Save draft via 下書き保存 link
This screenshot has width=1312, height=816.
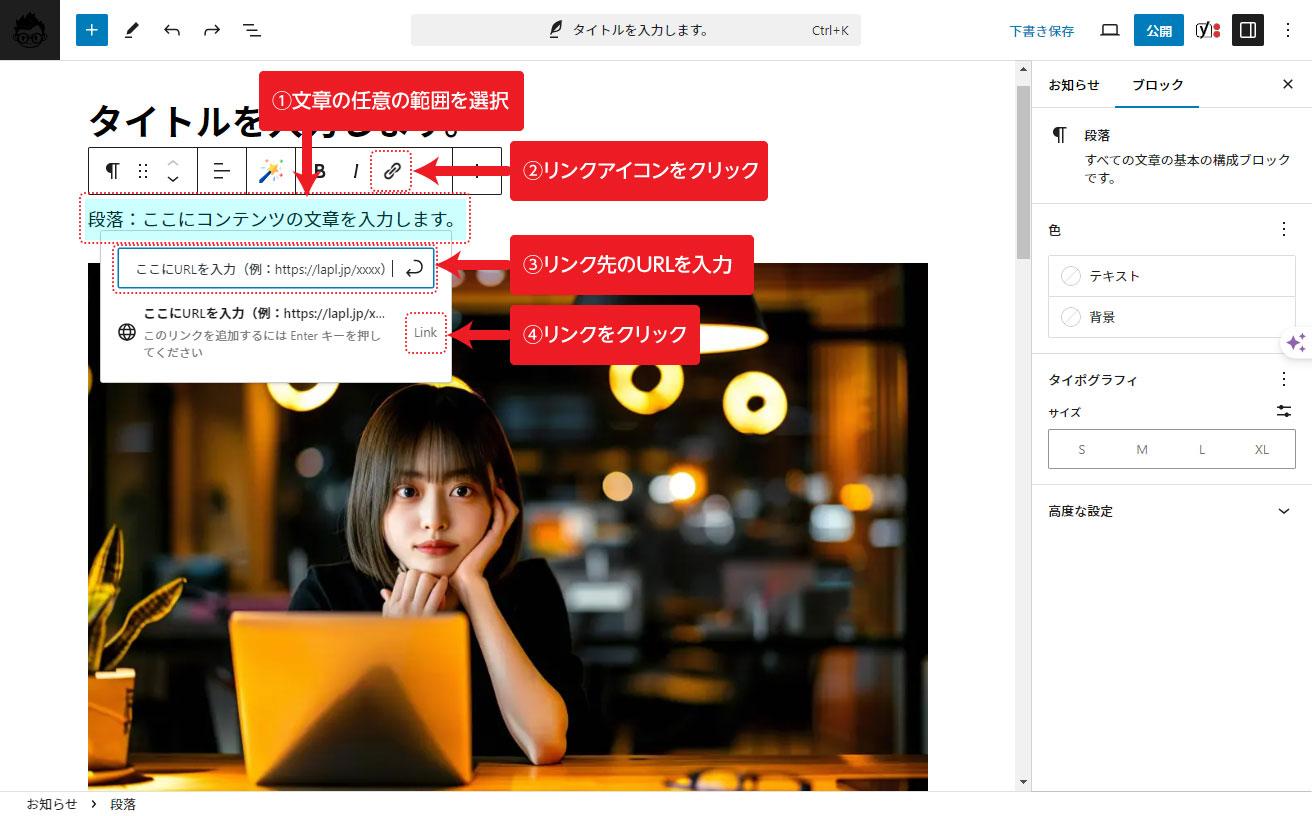pyautogui.click(x=1041, y=31)
